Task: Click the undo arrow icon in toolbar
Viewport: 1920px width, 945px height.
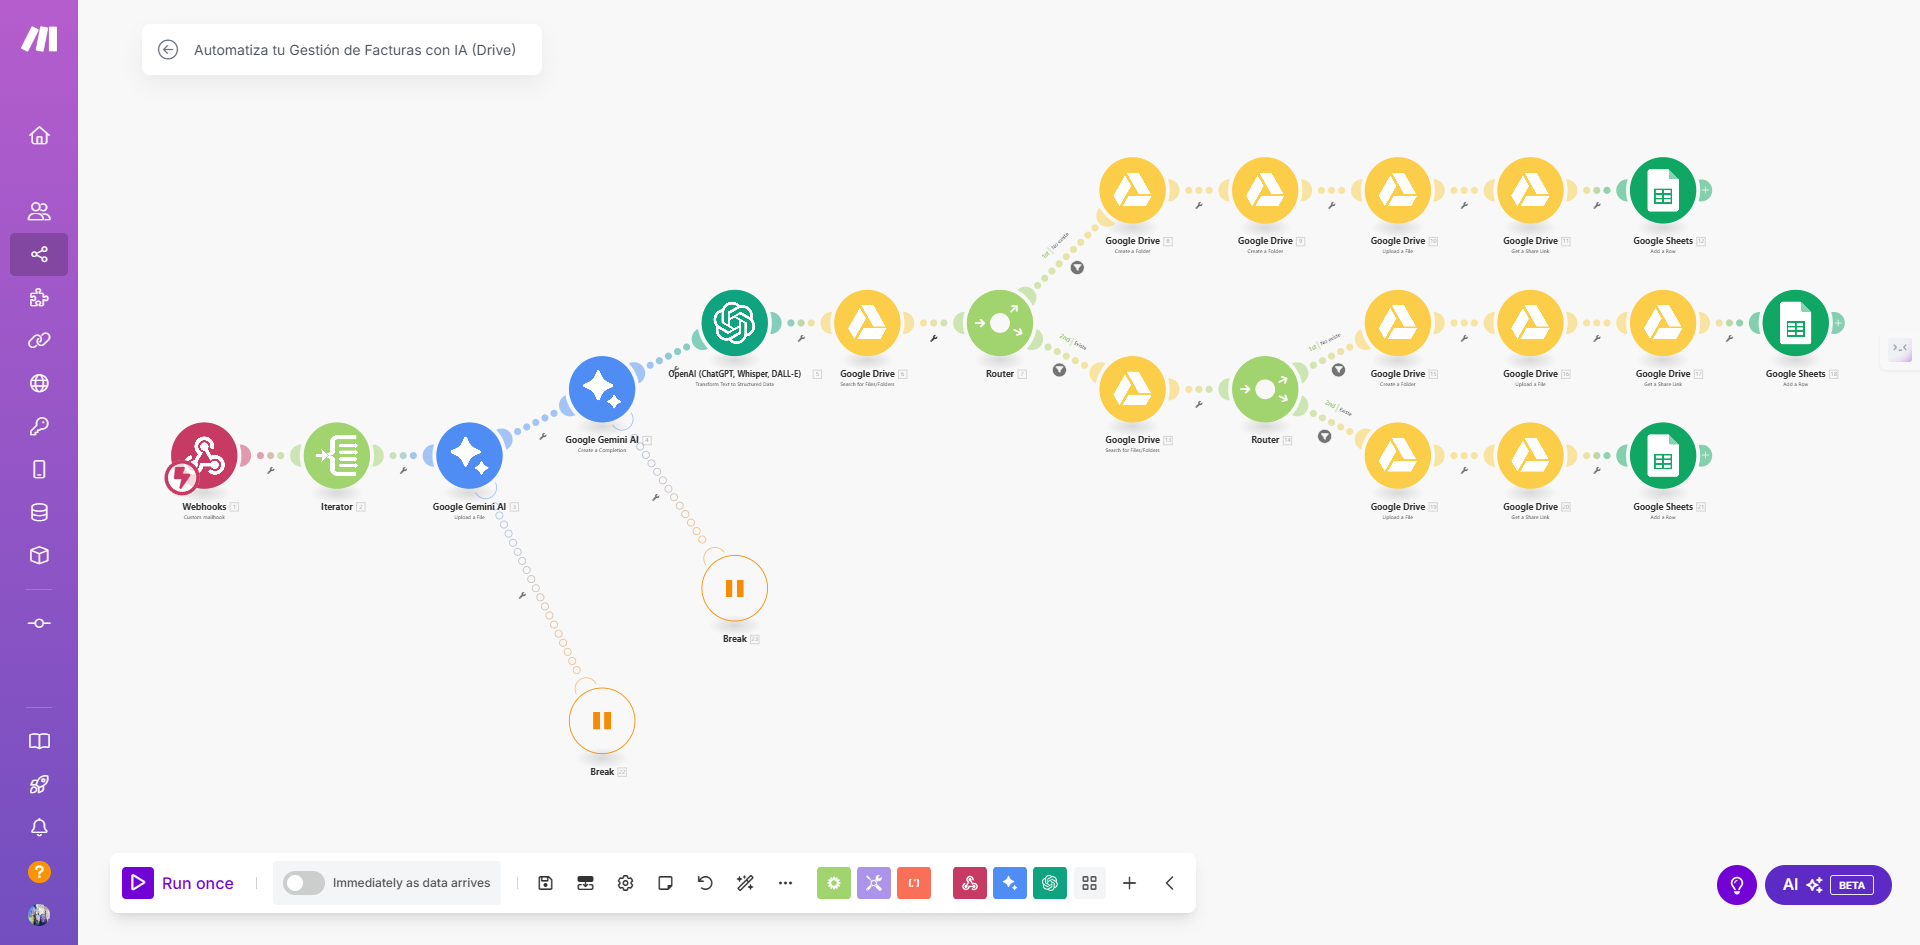Action: coord(705,883)
